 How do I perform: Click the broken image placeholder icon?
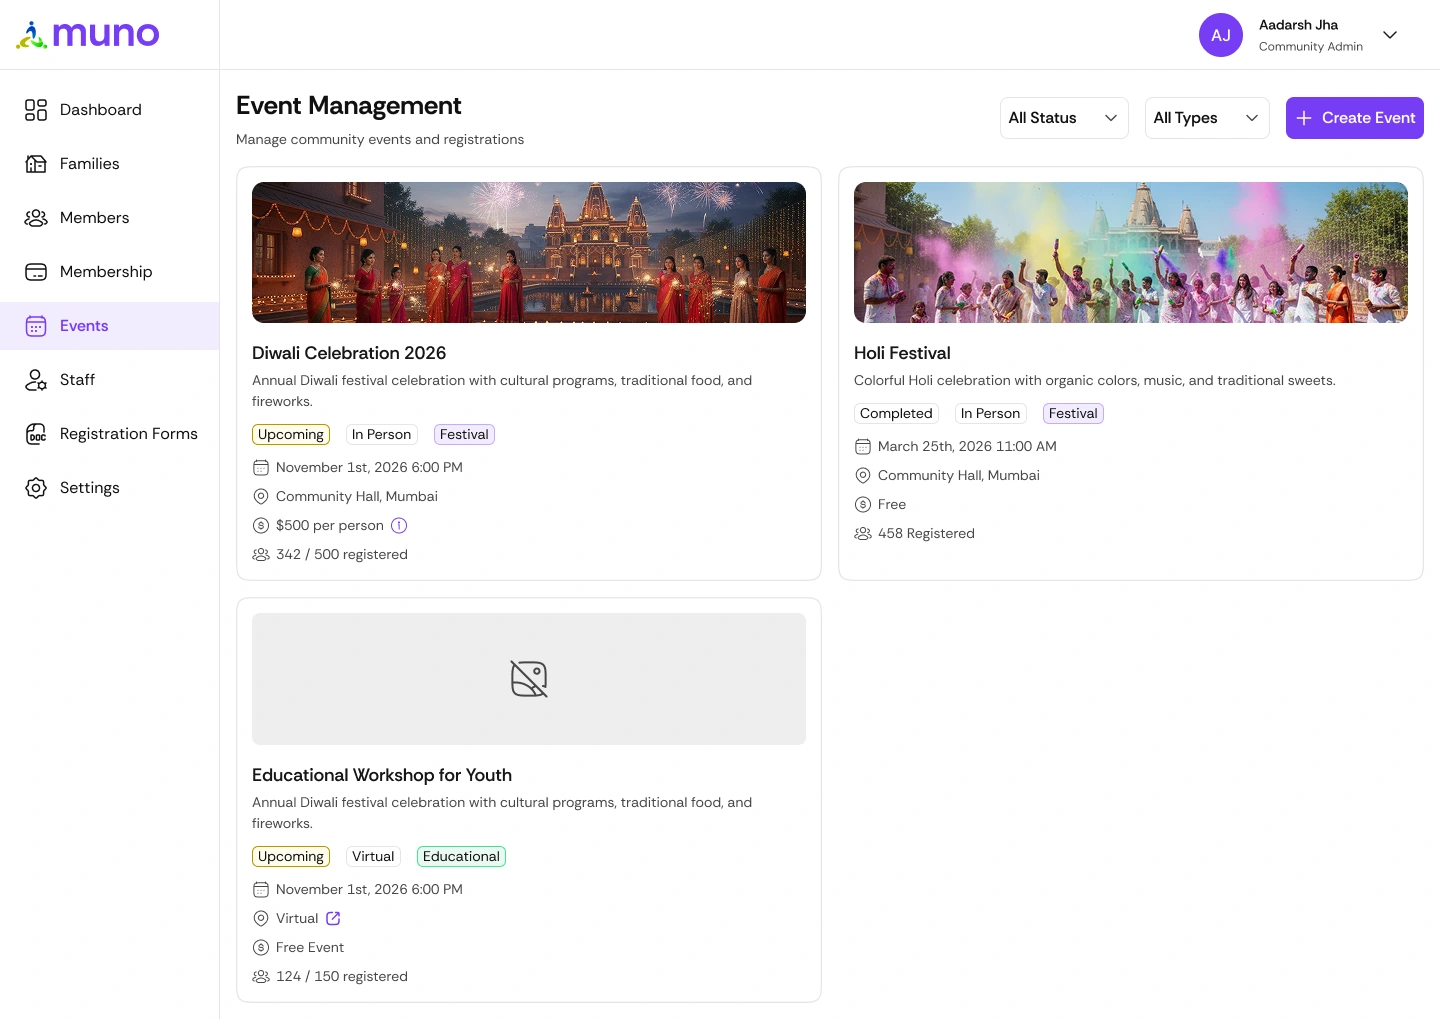click(529, 679)
